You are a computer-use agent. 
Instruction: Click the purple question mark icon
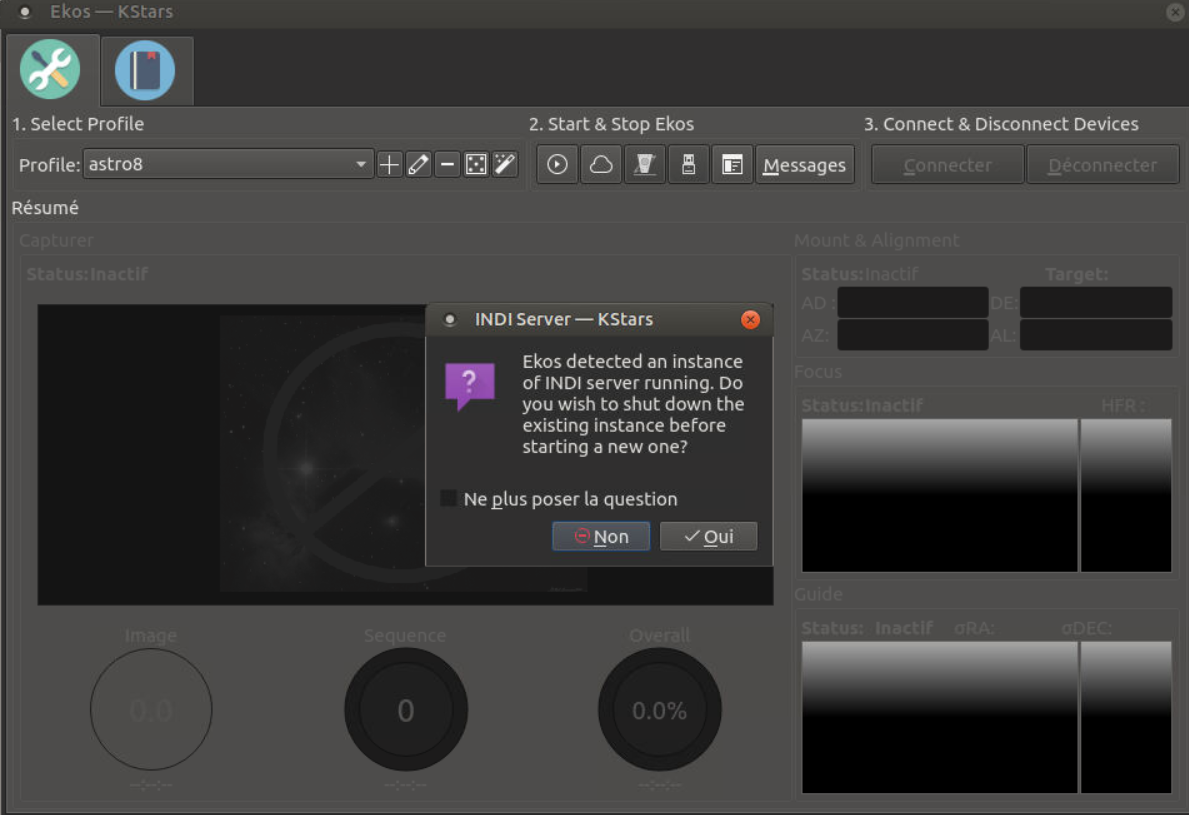pos(469,385)
